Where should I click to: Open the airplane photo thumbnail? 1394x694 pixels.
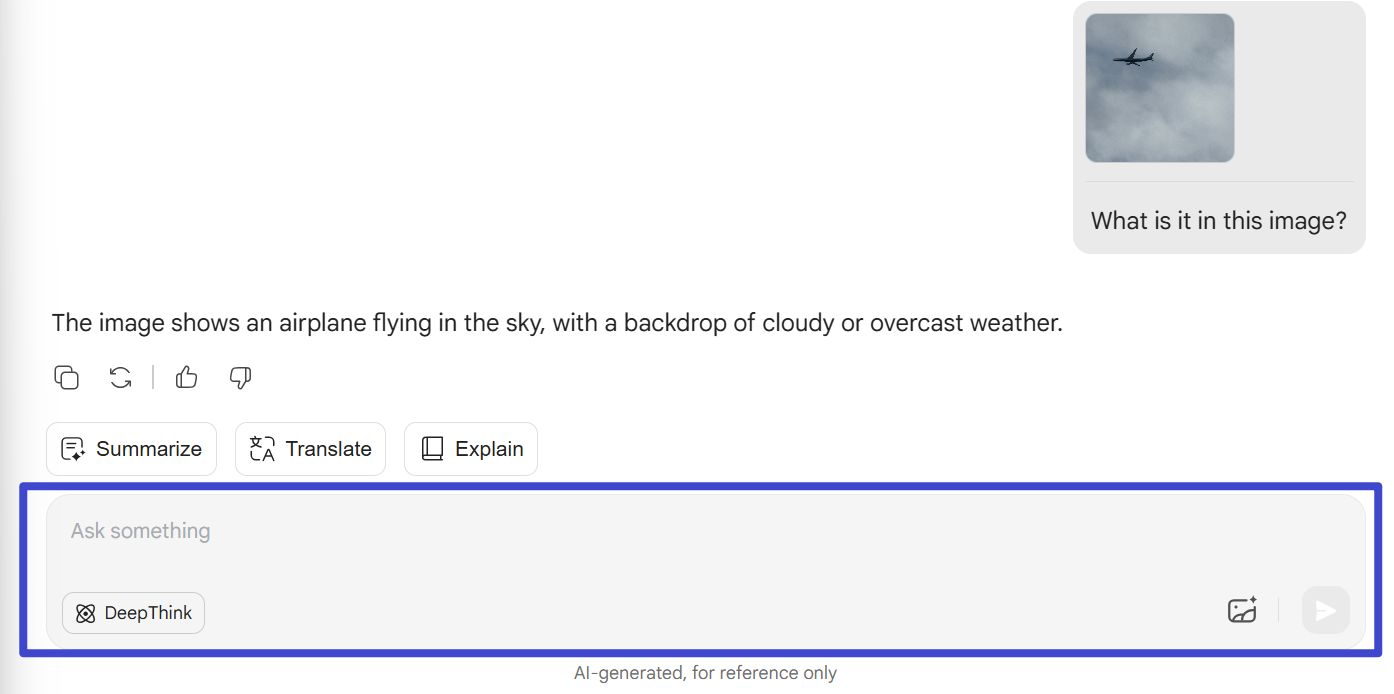pyautogui.click(x=1160, y=88)
